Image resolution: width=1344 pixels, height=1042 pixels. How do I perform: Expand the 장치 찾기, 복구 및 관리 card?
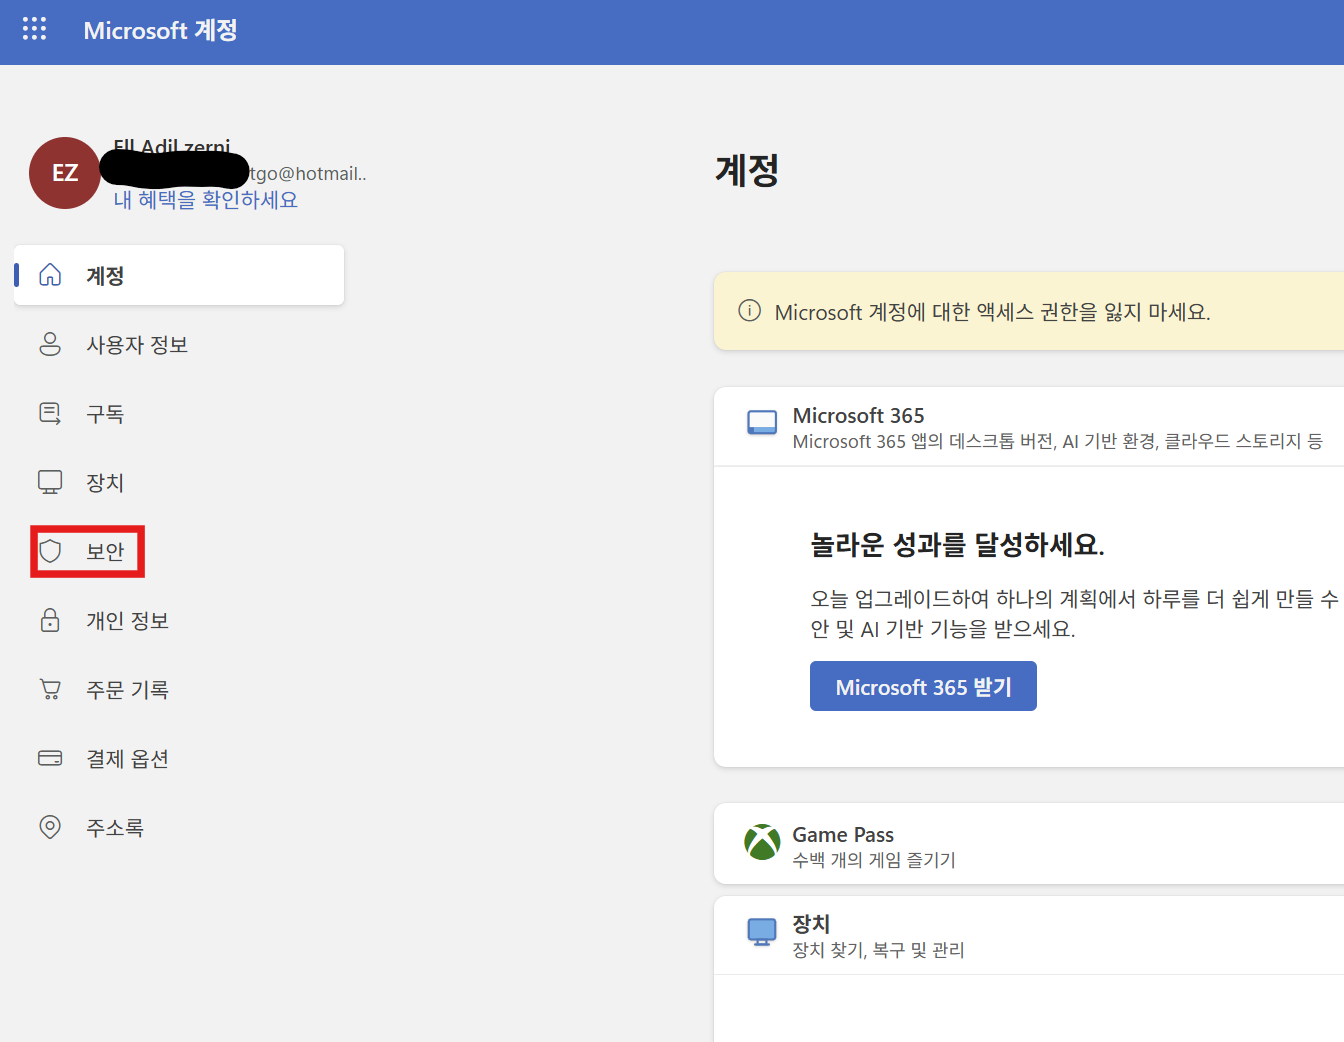coord(1030,936)
